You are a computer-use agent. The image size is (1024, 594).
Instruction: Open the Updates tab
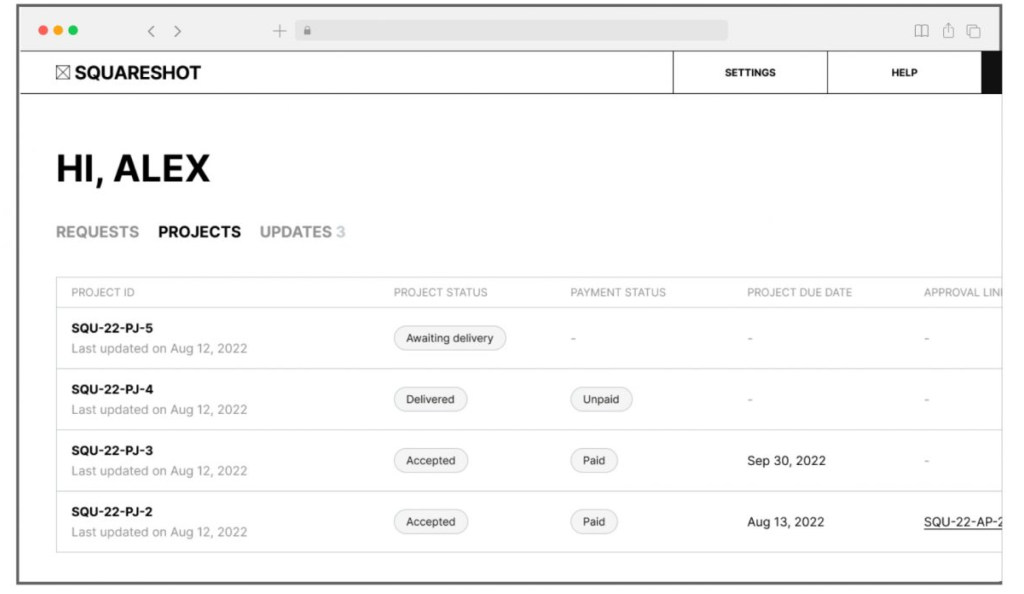tap(302, 232)
